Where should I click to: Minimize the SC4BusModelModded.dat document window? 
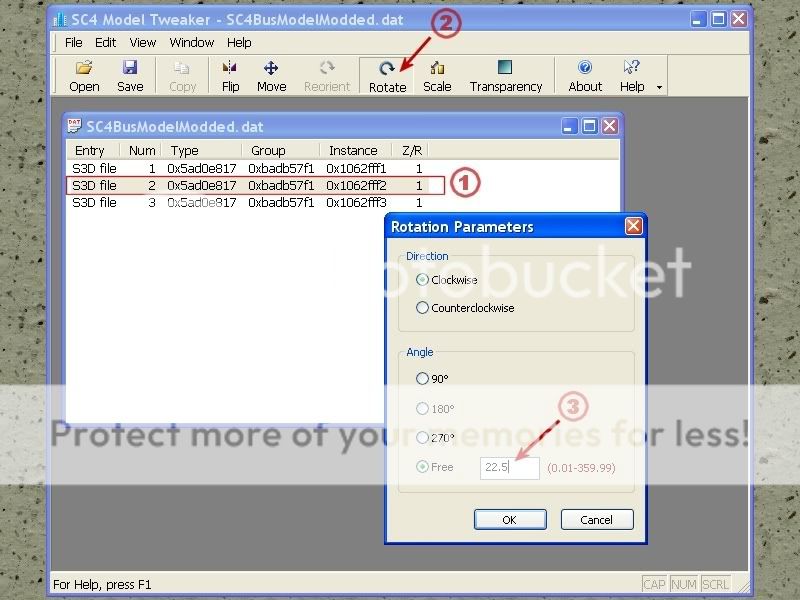[x=569, y=126]
